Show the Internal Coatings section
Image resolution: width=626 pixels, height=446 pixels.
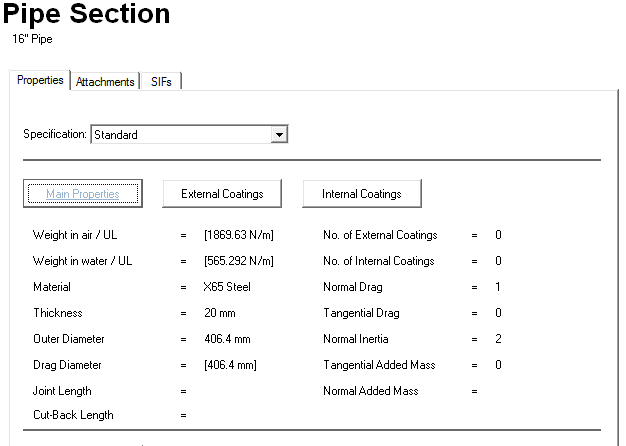pyautogui.click(x=361, y=194)
